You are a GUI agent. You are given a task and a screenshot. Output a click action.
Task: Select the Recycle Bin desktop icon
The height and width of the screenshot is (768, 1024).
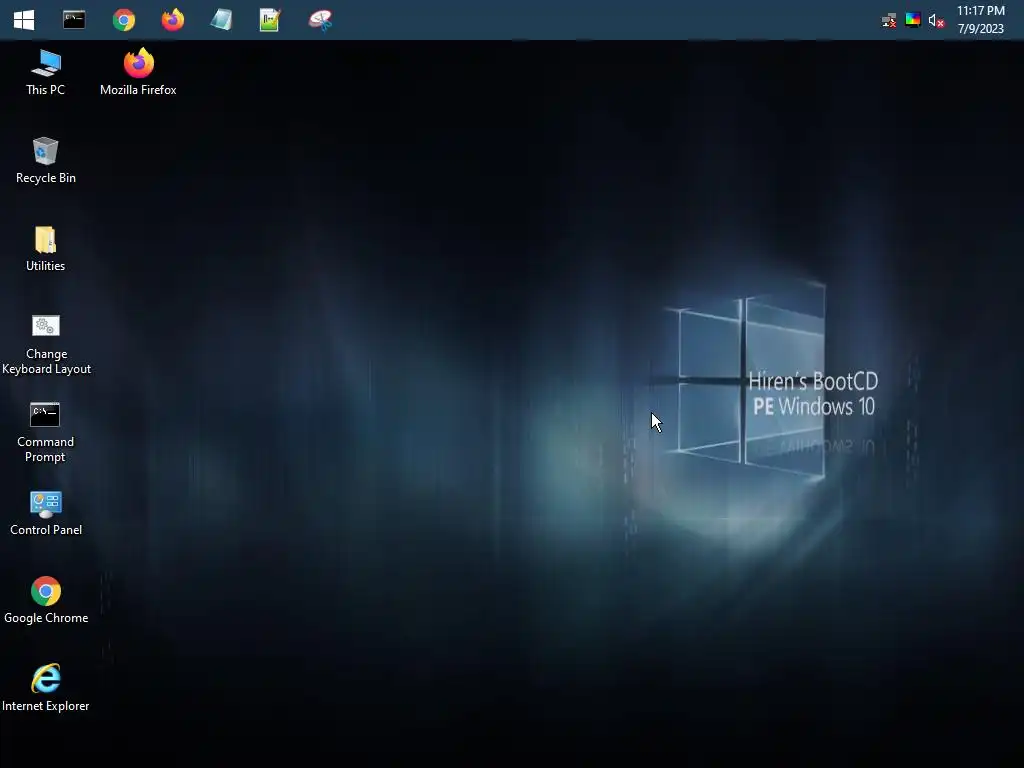click(x=46, y=161)
